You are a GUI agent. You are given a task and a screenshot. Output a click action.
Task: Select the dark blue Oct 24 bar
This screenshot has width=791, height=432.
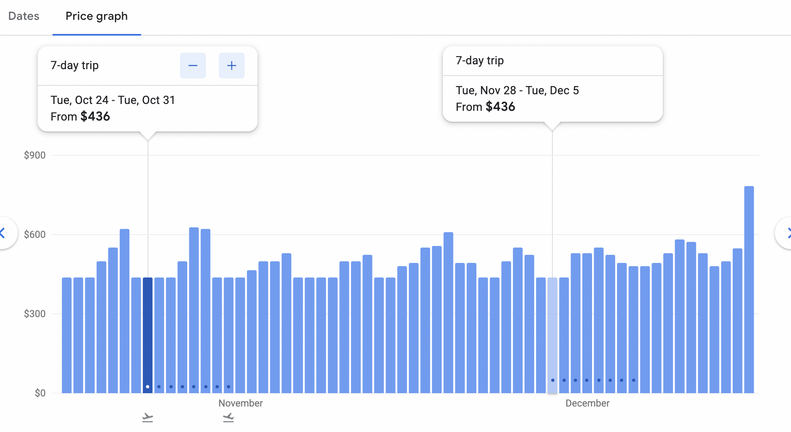[x=148, y=335]
